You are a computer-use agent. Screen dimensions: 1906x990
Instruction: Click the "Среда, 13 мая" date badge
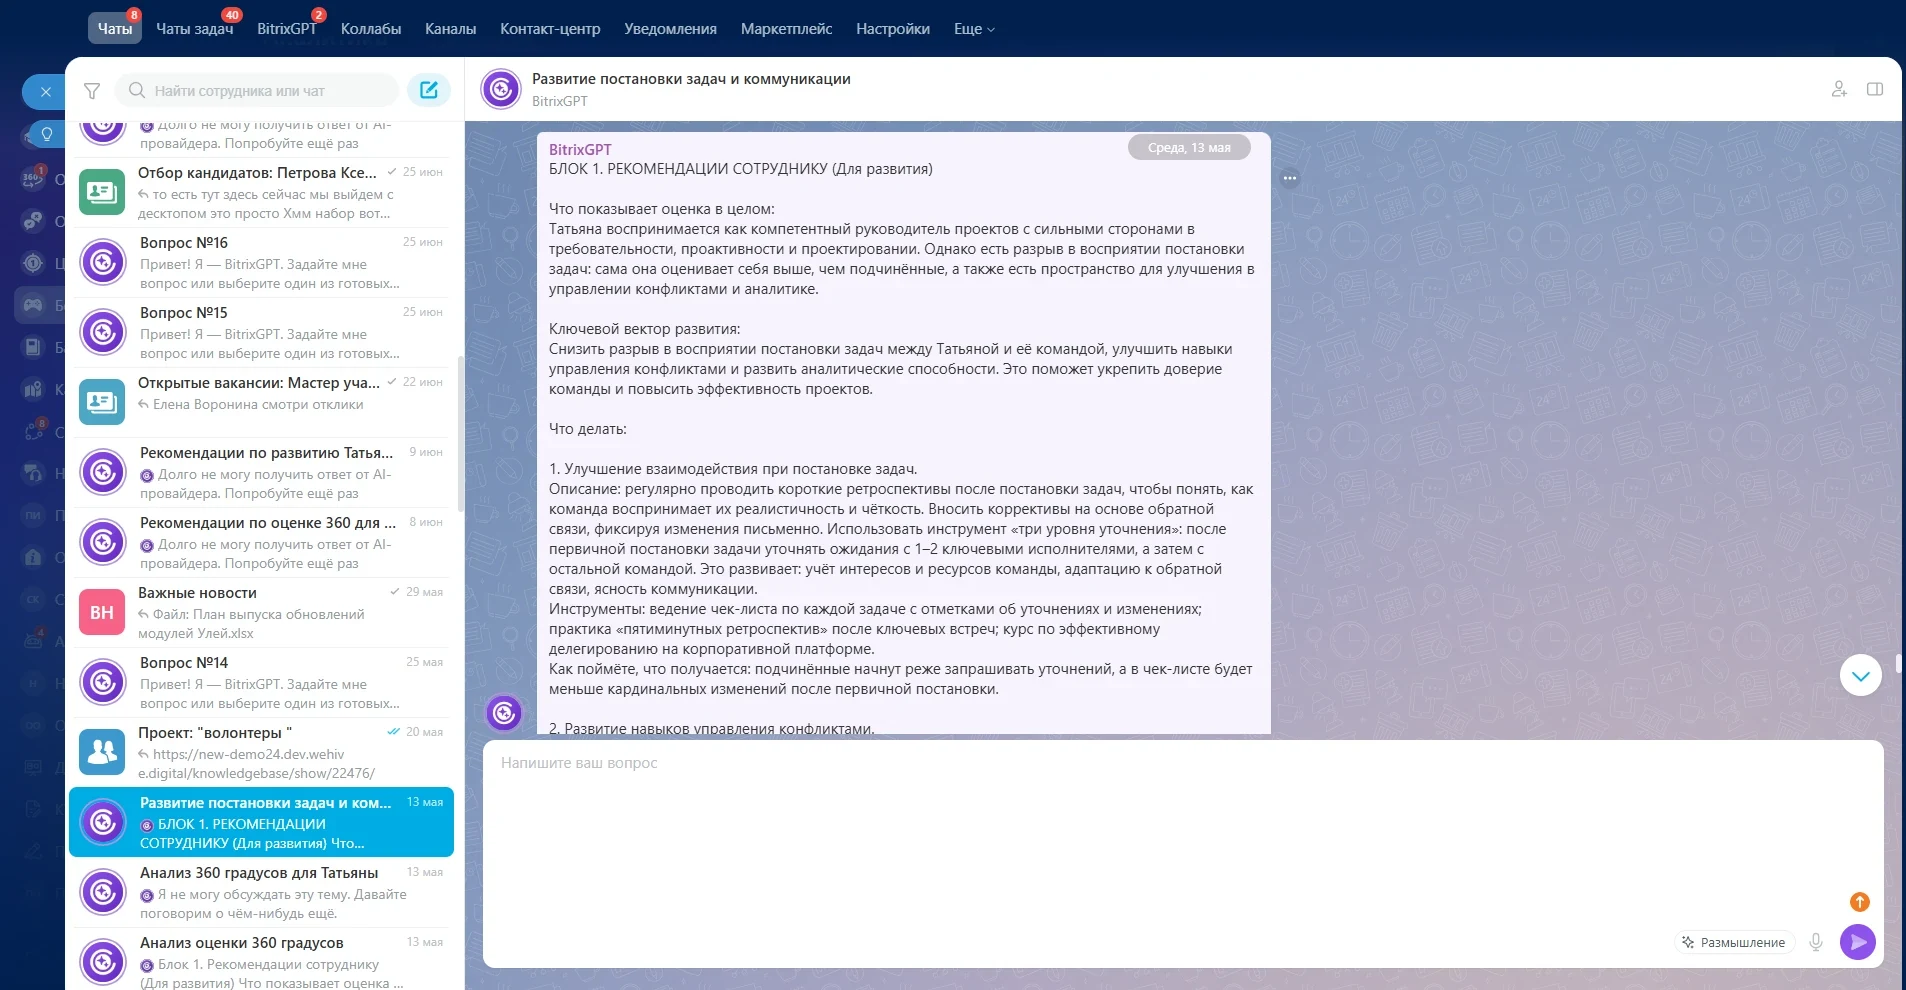click(1189, 147)
